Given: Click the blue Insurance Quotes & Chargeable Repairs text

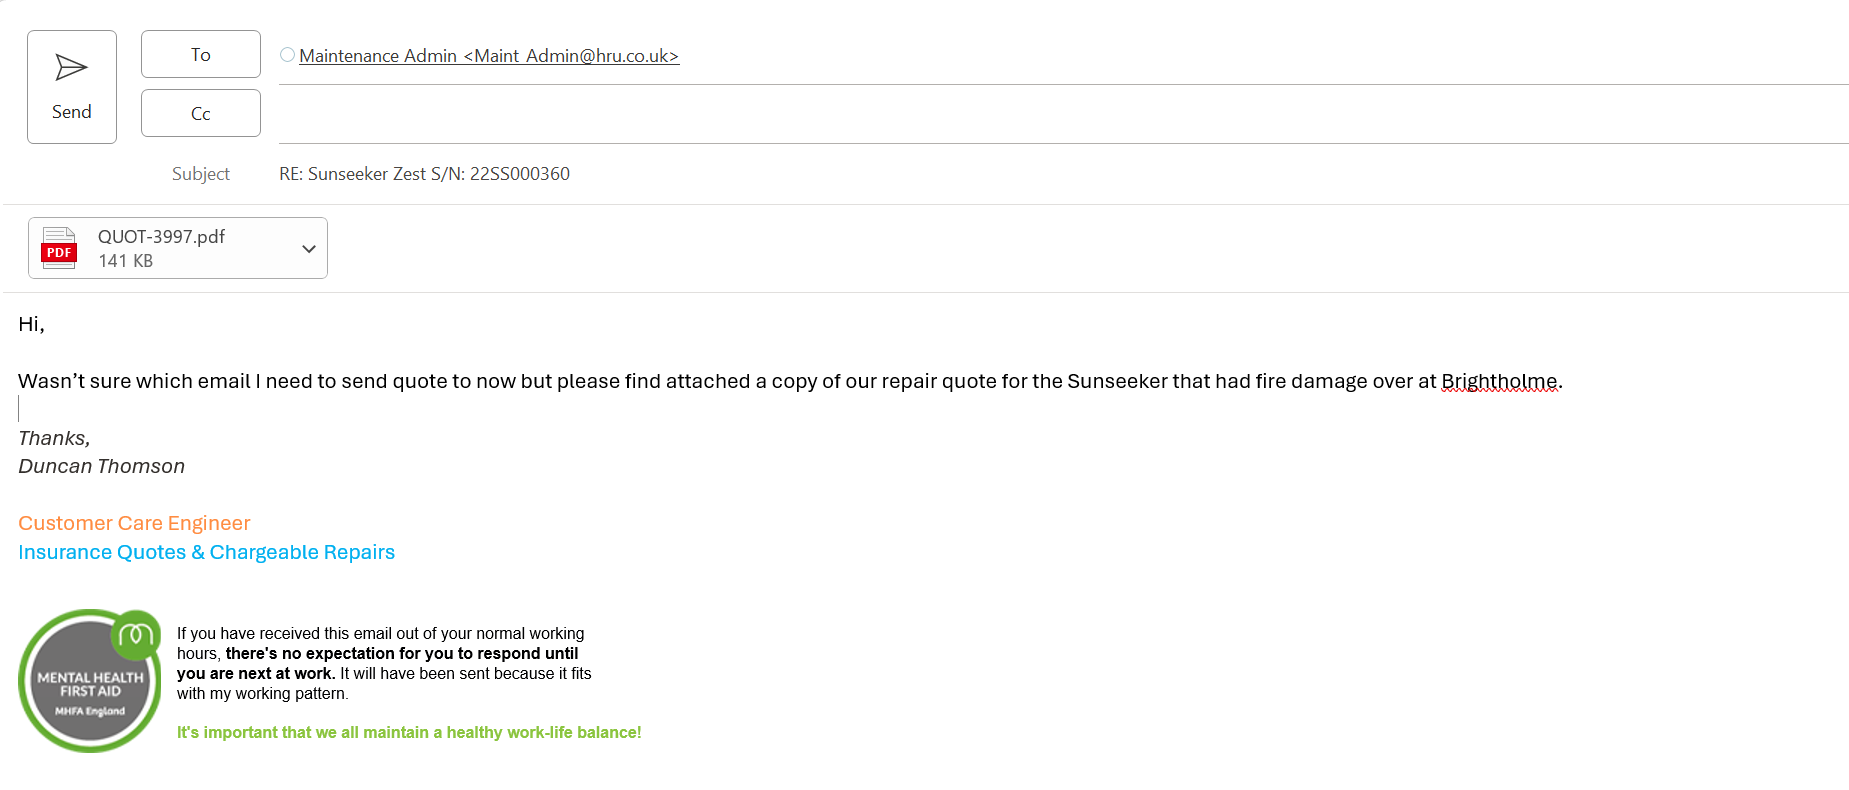Looking at the screenshot, I should coord(206,552).
